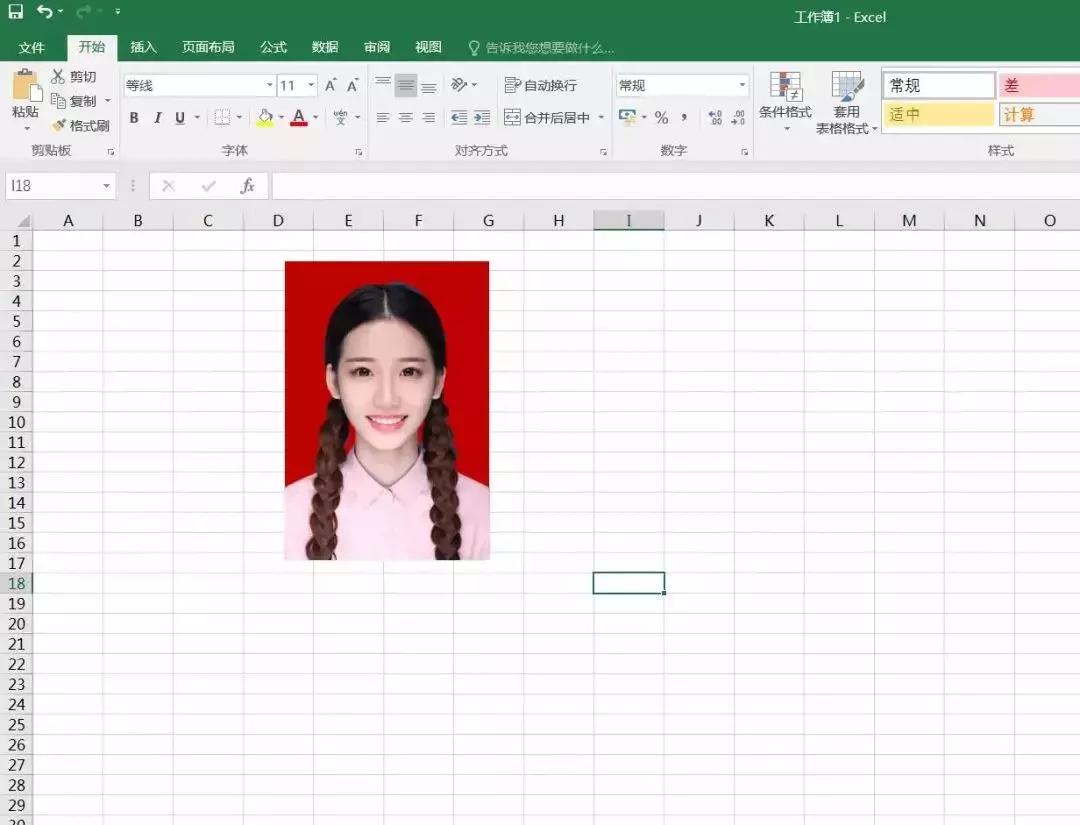This screenshot has width=1080, height=825.
Task: Click the Insert Function fx icon
Action: point(247,186)
